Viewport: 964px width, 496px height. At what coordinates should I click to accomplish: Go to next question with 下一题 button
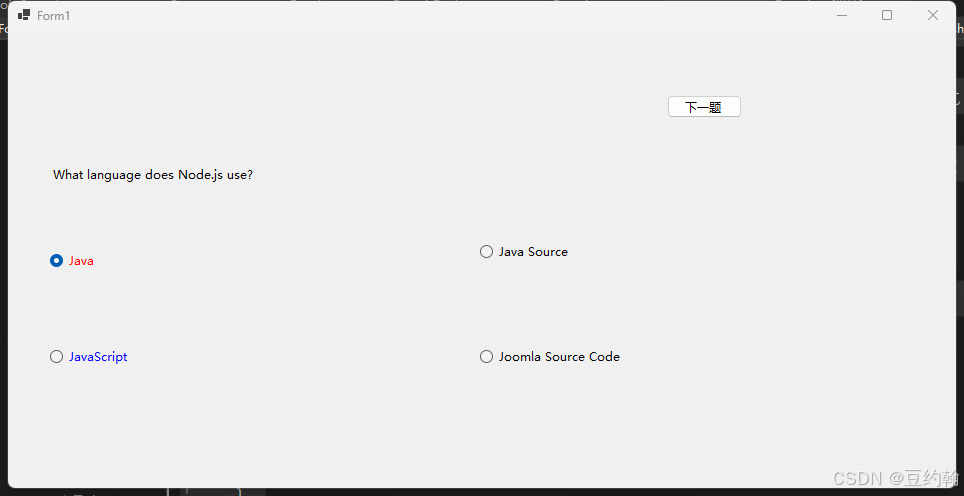pyautogui.click(x=704, y=107)
